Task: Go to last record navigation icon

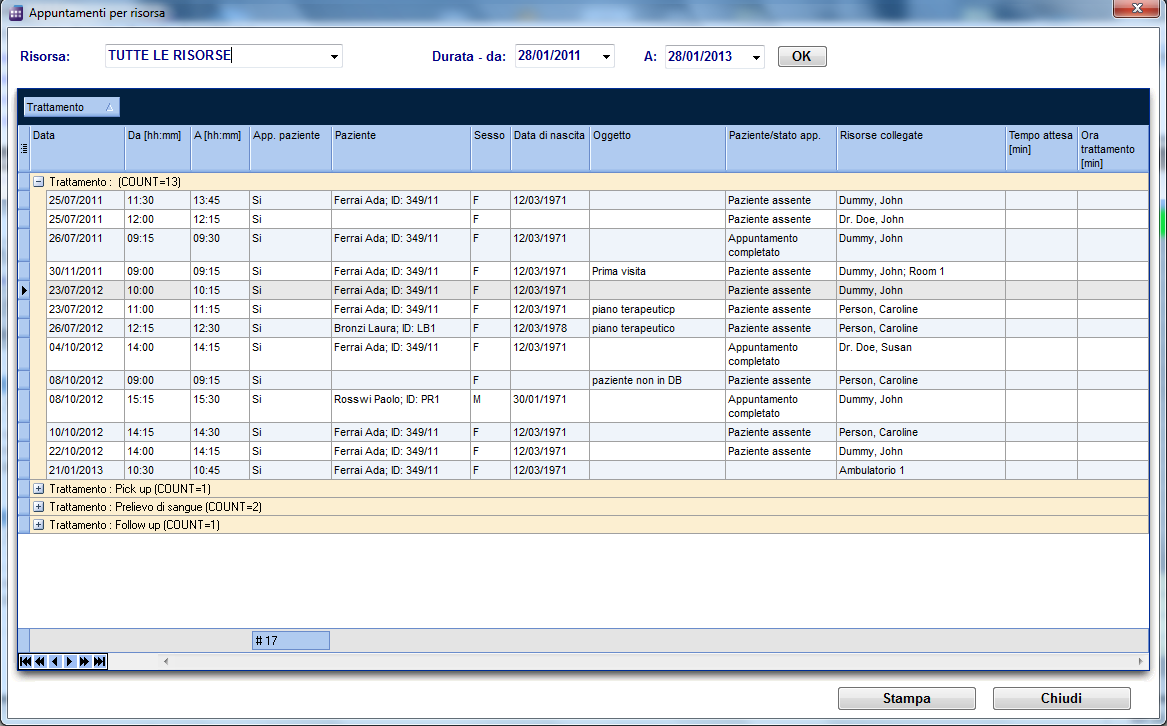Action: coord(100,661)
